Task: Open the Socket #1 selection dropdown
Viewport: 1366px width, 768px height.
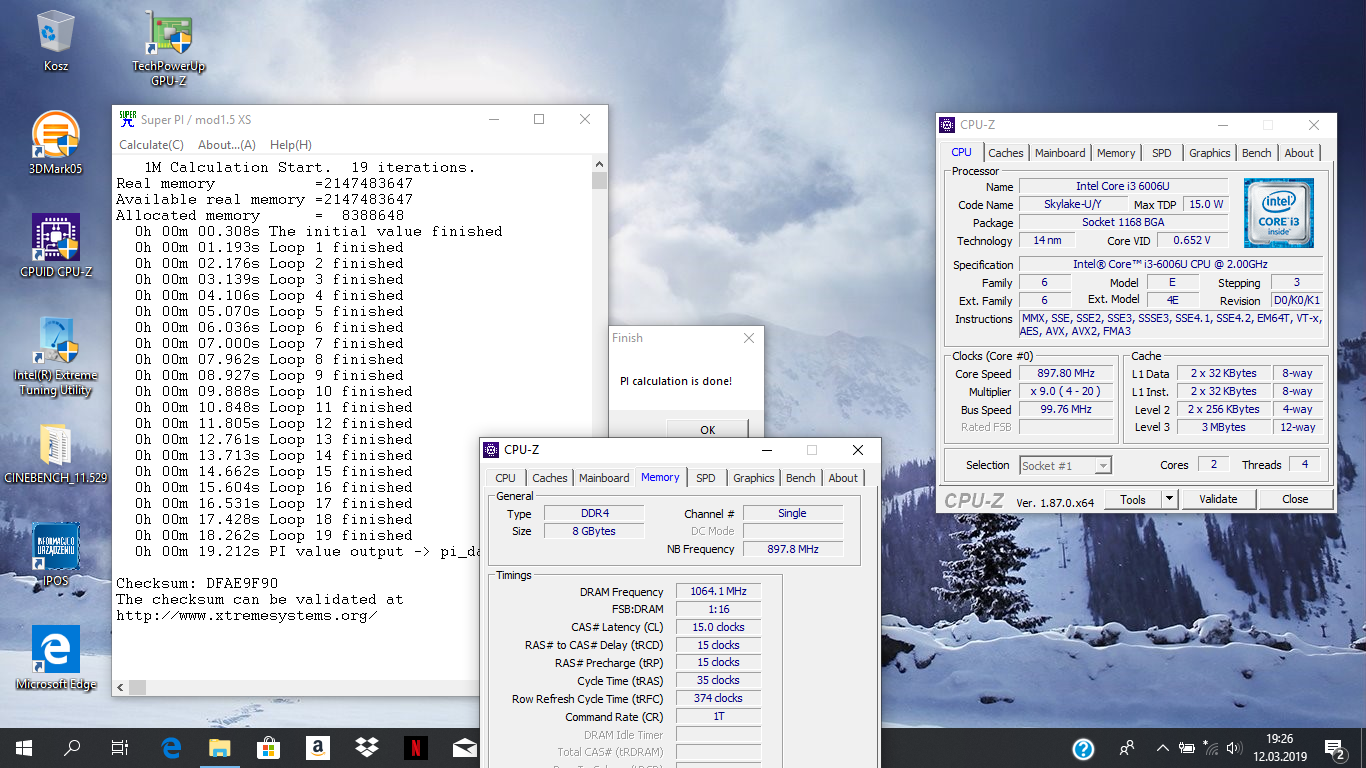Action: point(1065,465)
